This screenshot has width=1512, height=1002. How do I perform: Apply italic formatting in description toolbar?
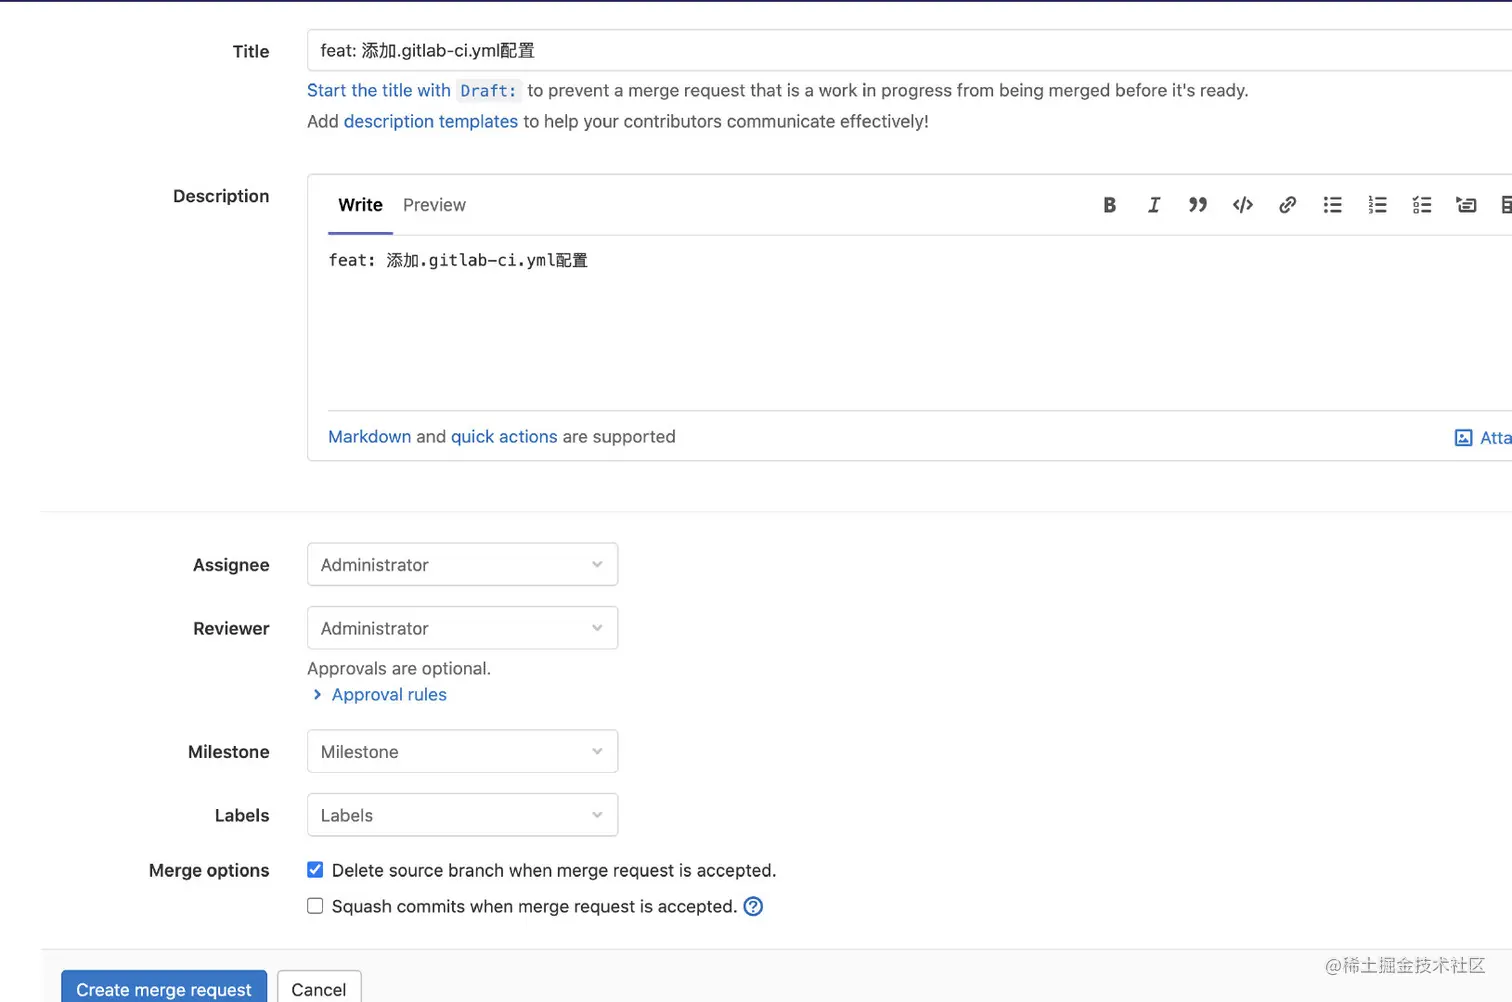click(1154, 205)
